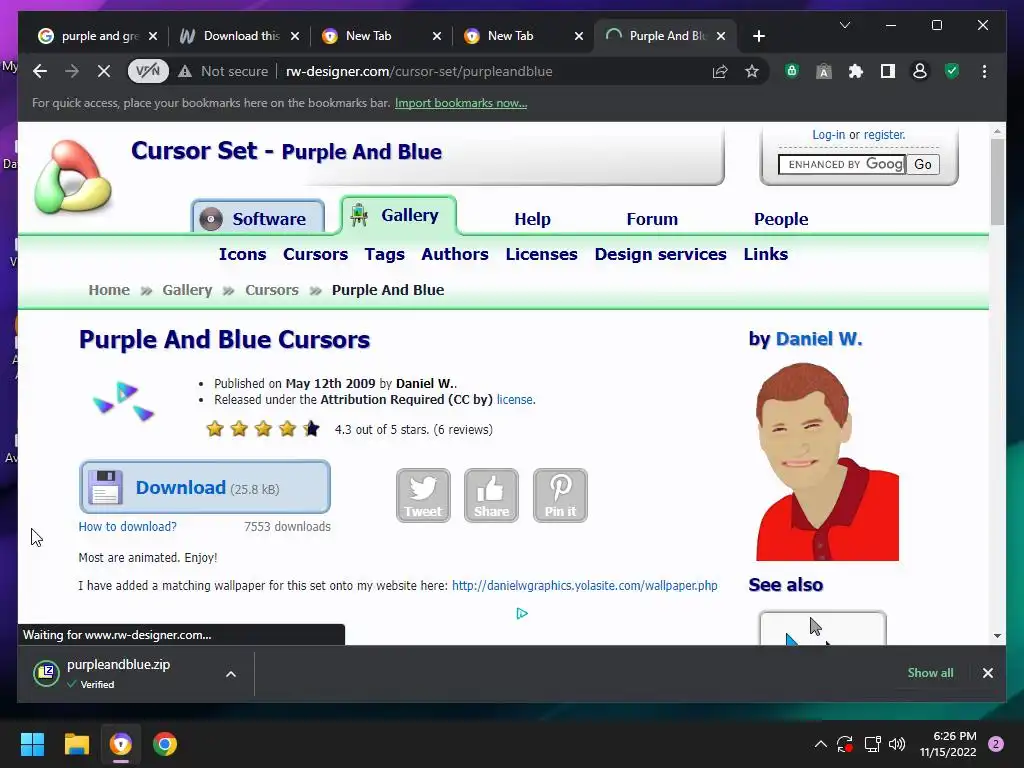Close the 'Download this' tab
The height and width of the screenshot is (768, 1024).
[295, 36]
